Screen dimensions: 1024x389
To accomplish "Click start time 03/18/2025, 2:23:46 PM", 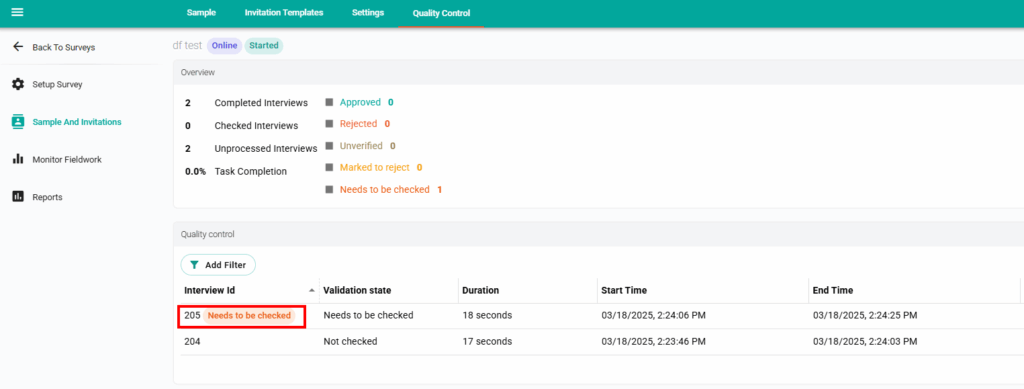I will [654, 341].
